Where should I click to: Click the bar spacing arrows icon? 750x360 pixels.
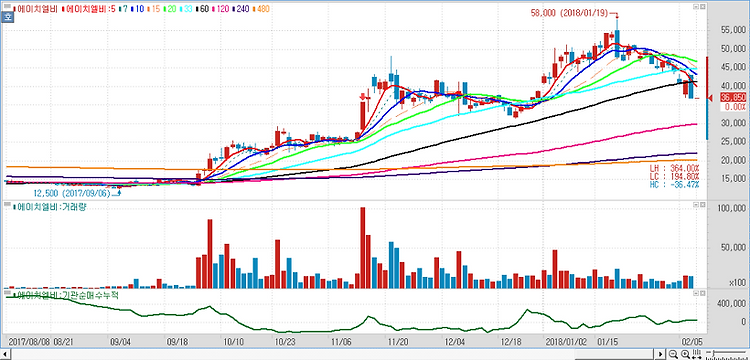coord(696,354)
